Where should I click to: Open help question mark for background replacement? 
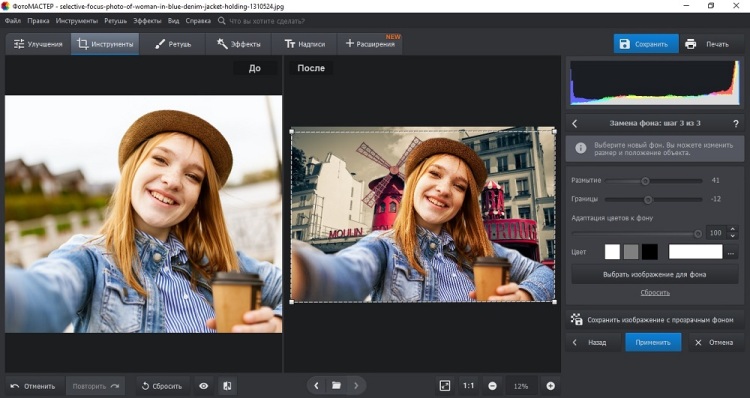[736, 124]
